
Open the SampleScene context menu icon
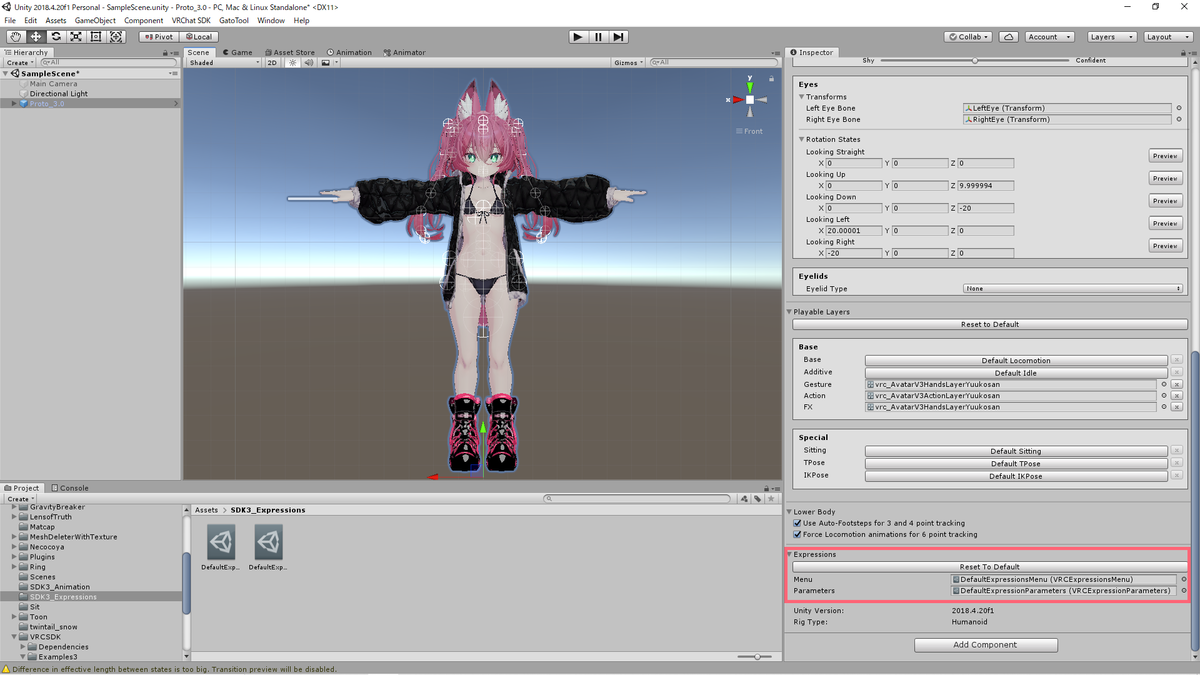point(174,74)
